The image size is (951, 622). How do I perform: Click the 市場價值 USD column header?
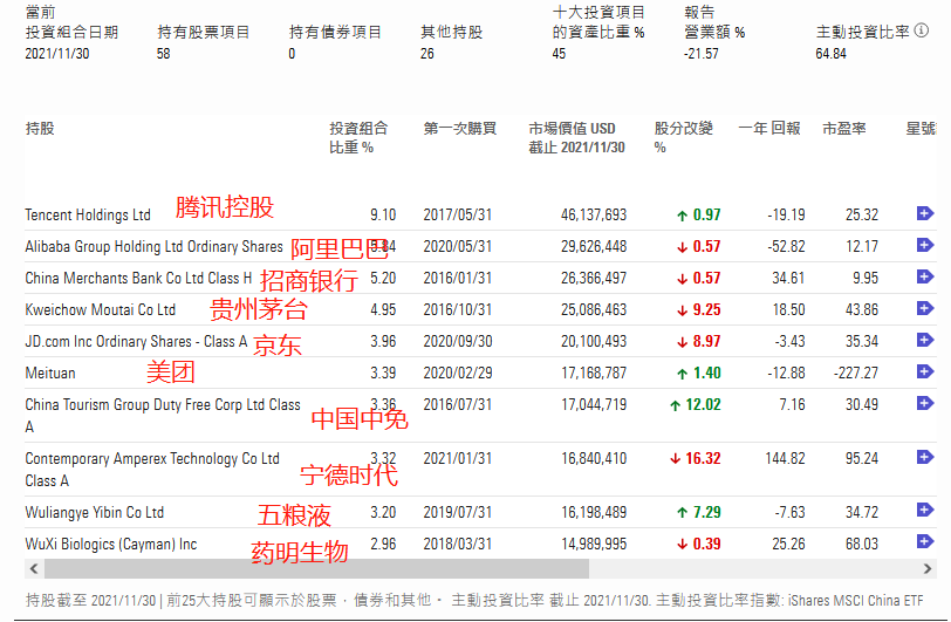point(576,138)
